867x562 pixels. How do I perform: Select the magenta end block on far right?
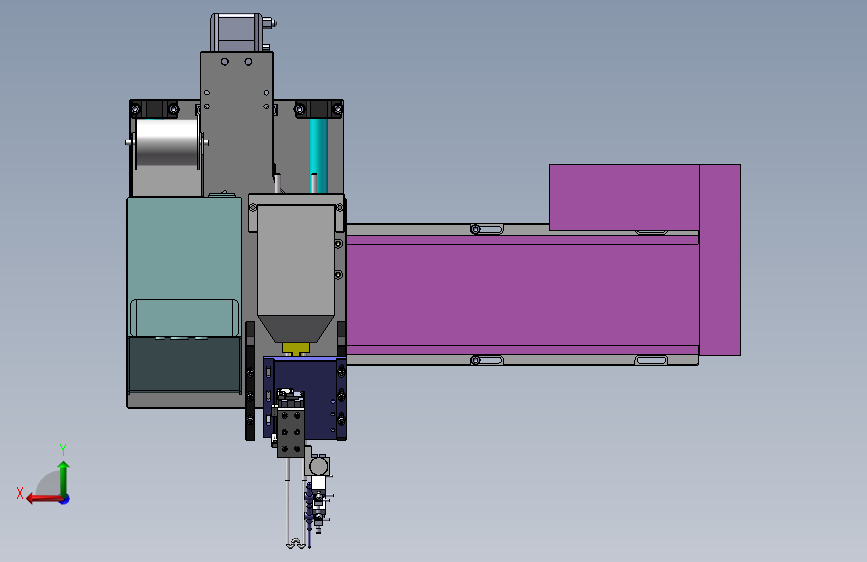pos(720,259)
